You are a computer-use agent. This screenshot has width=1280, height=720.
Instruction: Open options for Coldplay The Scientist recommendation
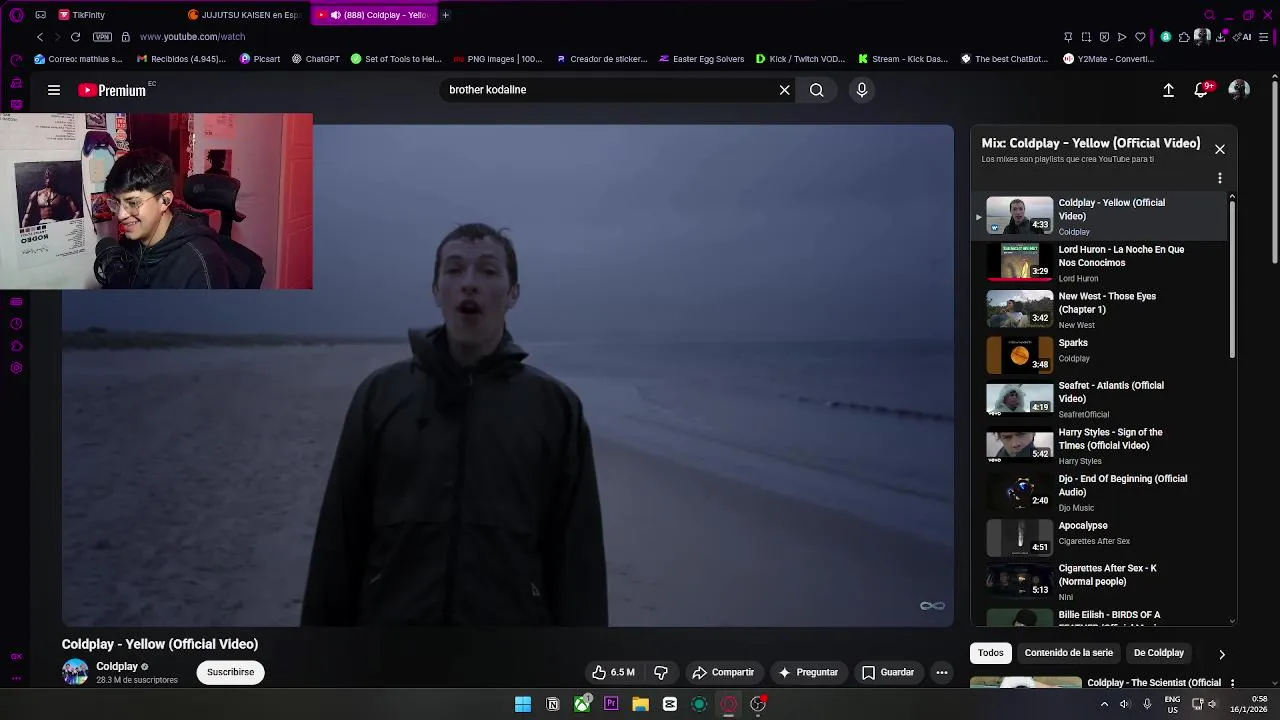(1232, 684)
